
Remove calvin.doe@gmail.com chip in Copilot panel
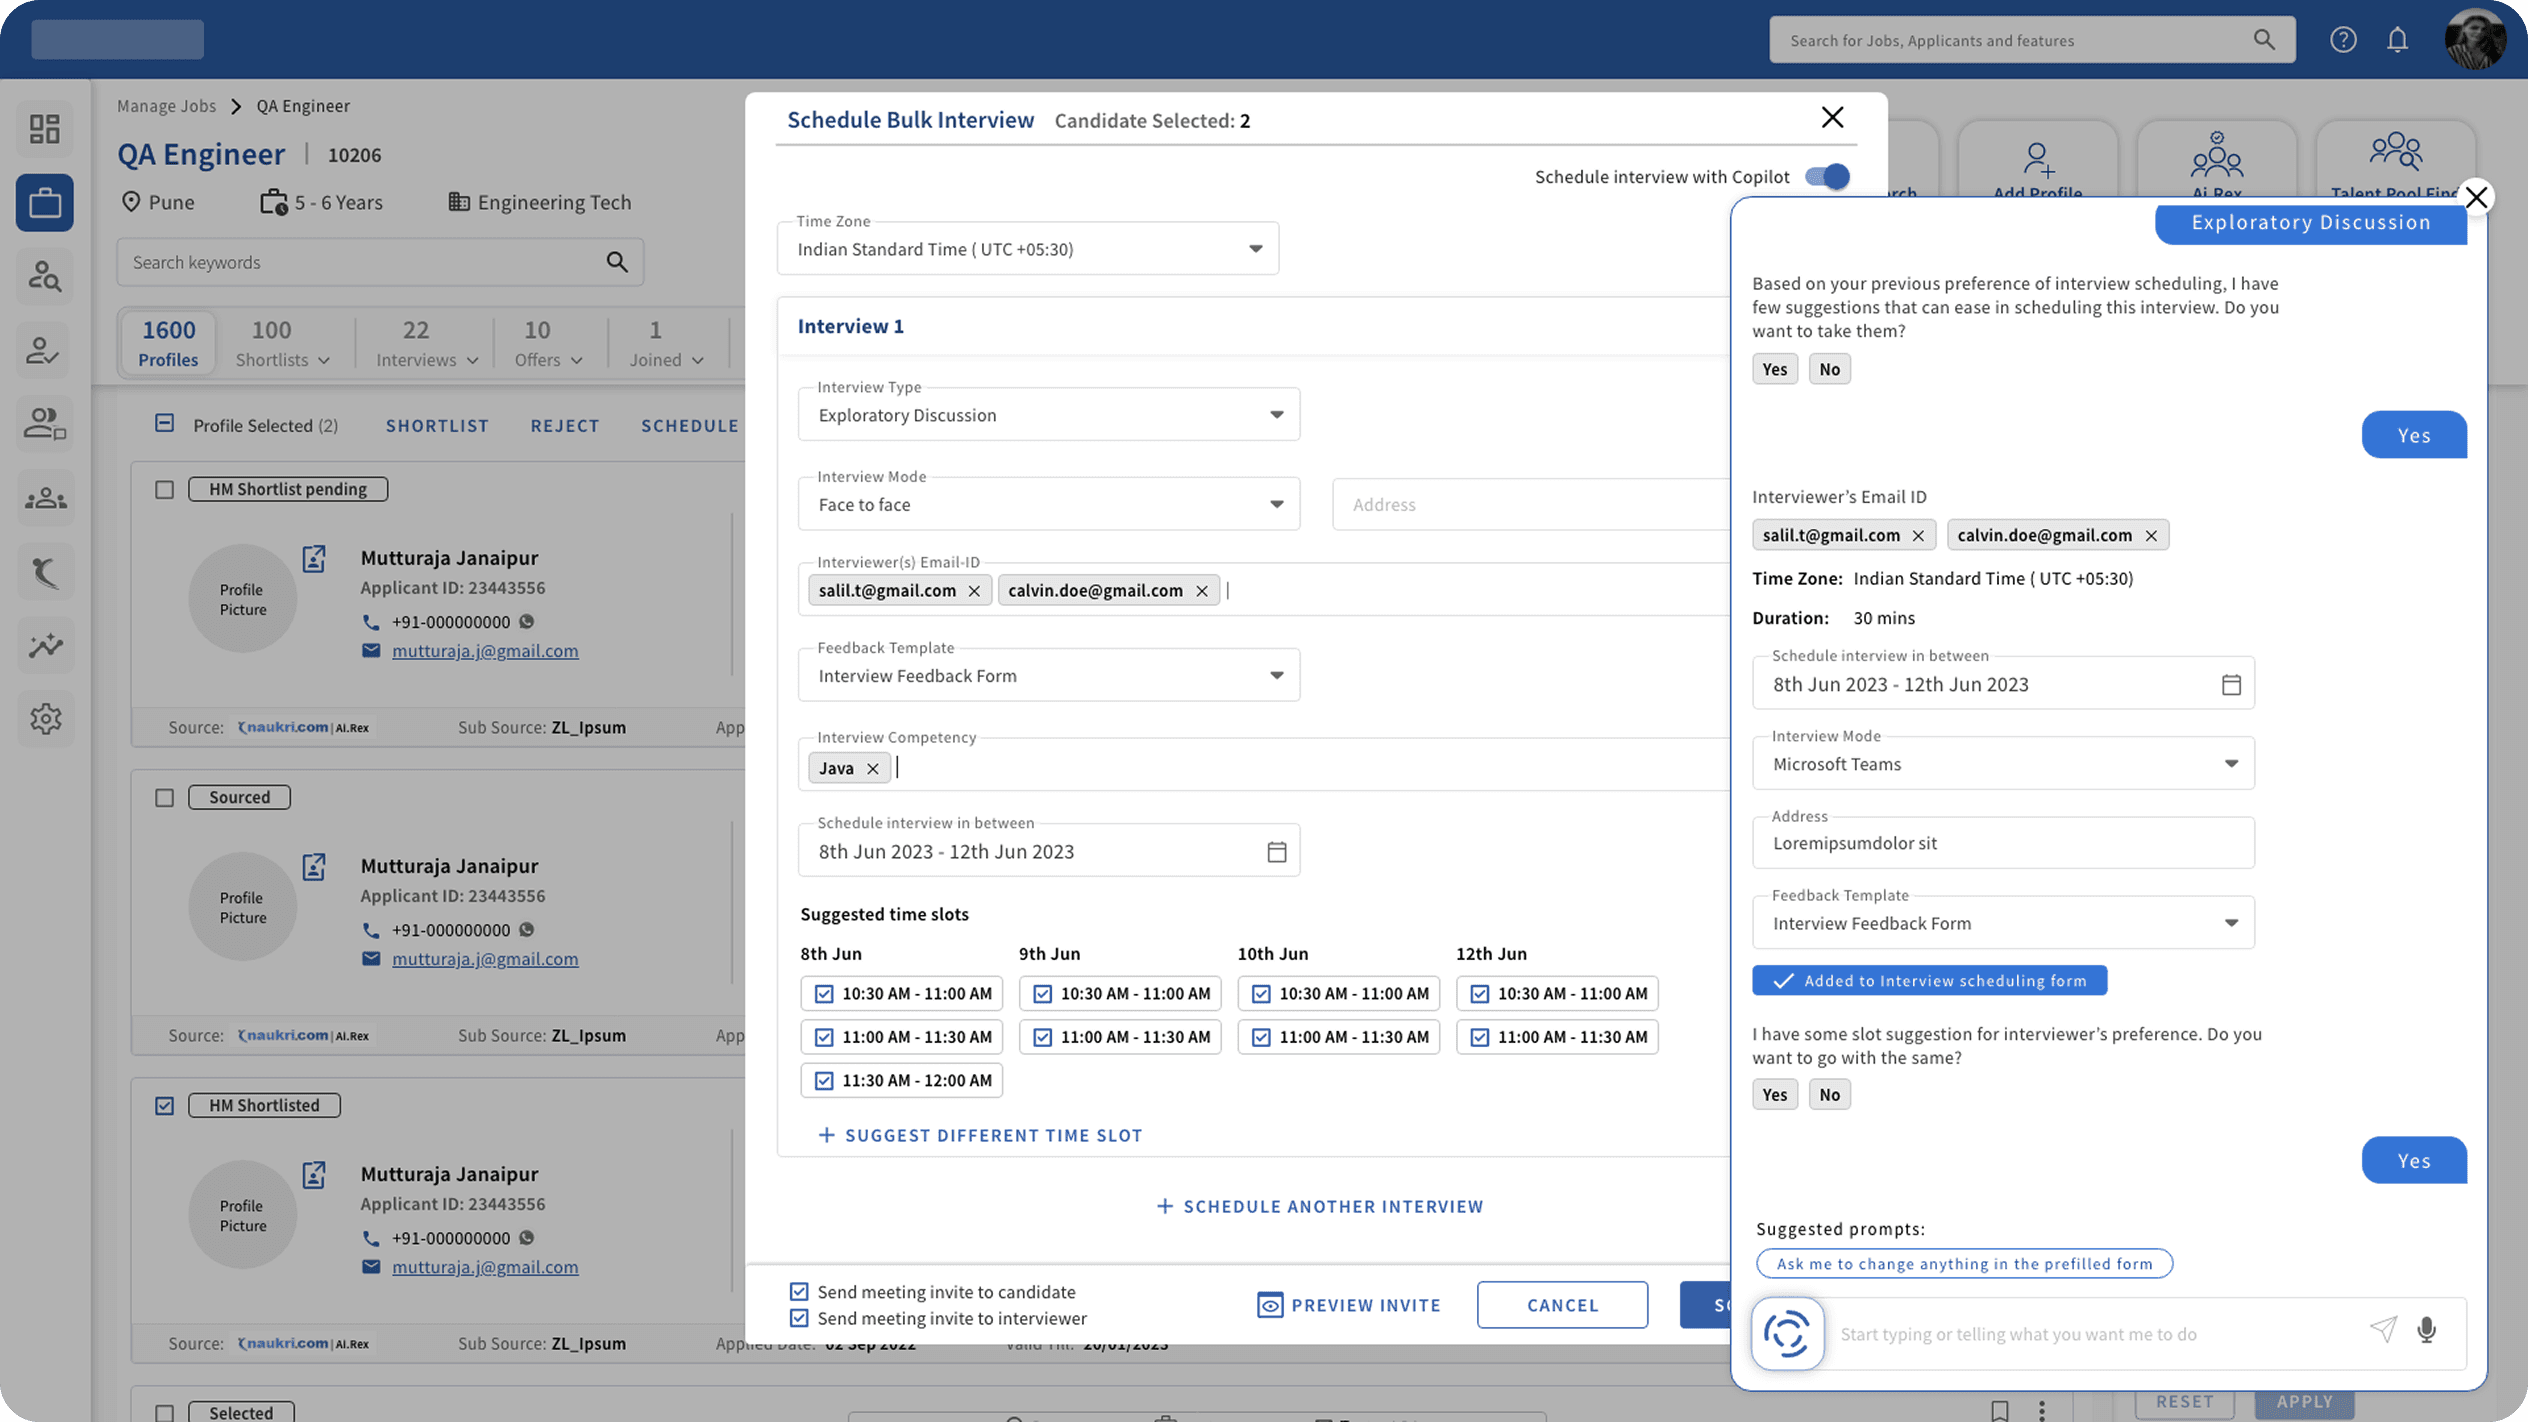coord(2151,536)
